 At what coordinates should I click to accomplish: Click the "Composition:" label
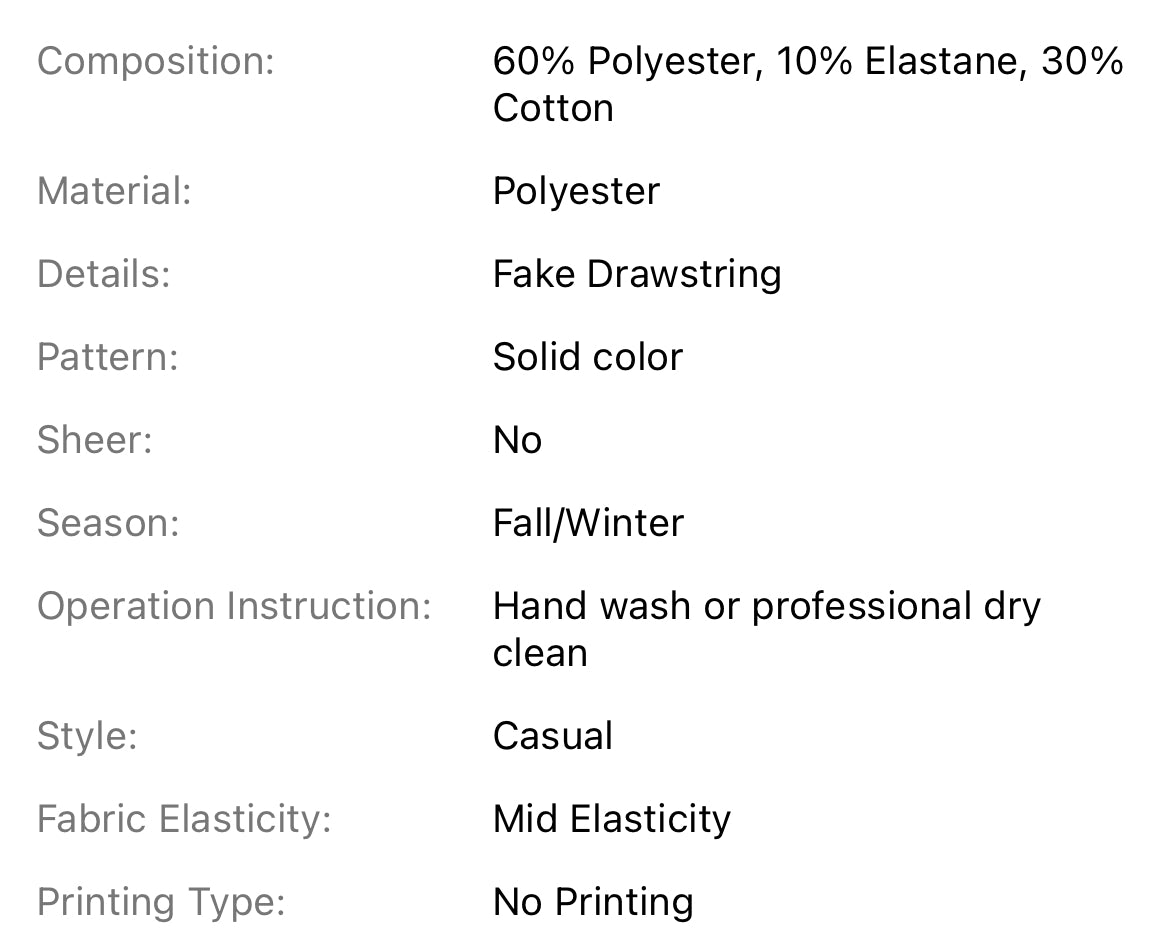point(155,62)
